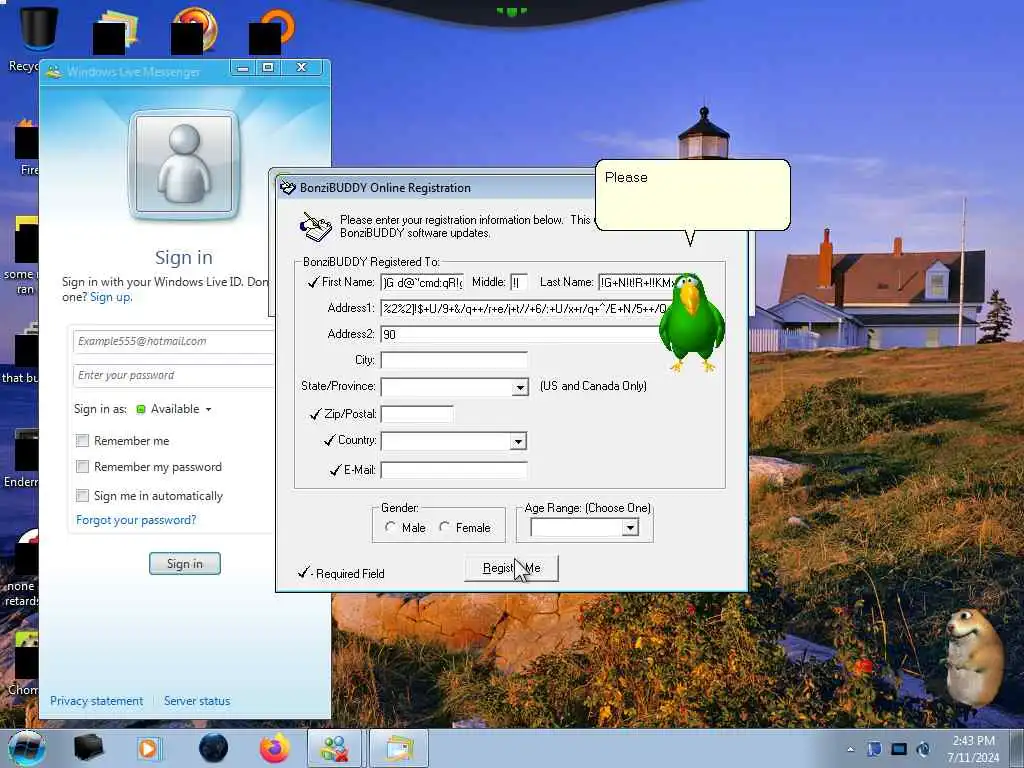
Task: Click the rightmost system tray icon
Action: pos(923,749)
